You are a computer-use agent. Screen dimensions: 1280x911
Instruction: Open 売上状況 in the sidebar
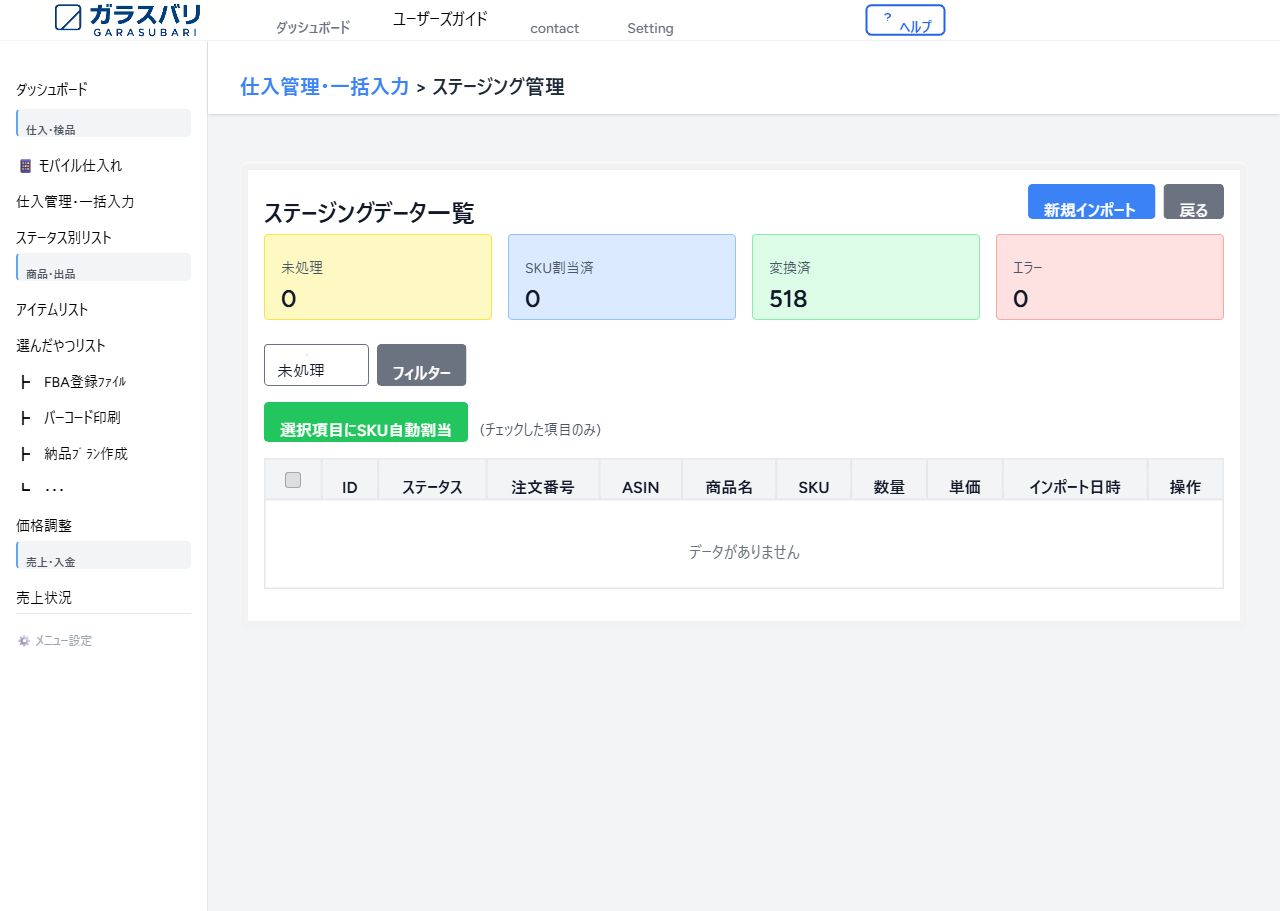click(x=41, y=597)
